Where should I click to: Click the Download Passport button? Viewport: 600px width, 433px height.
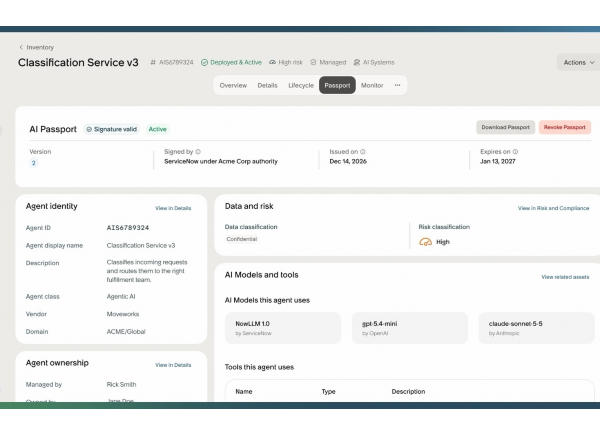point(505,127)
